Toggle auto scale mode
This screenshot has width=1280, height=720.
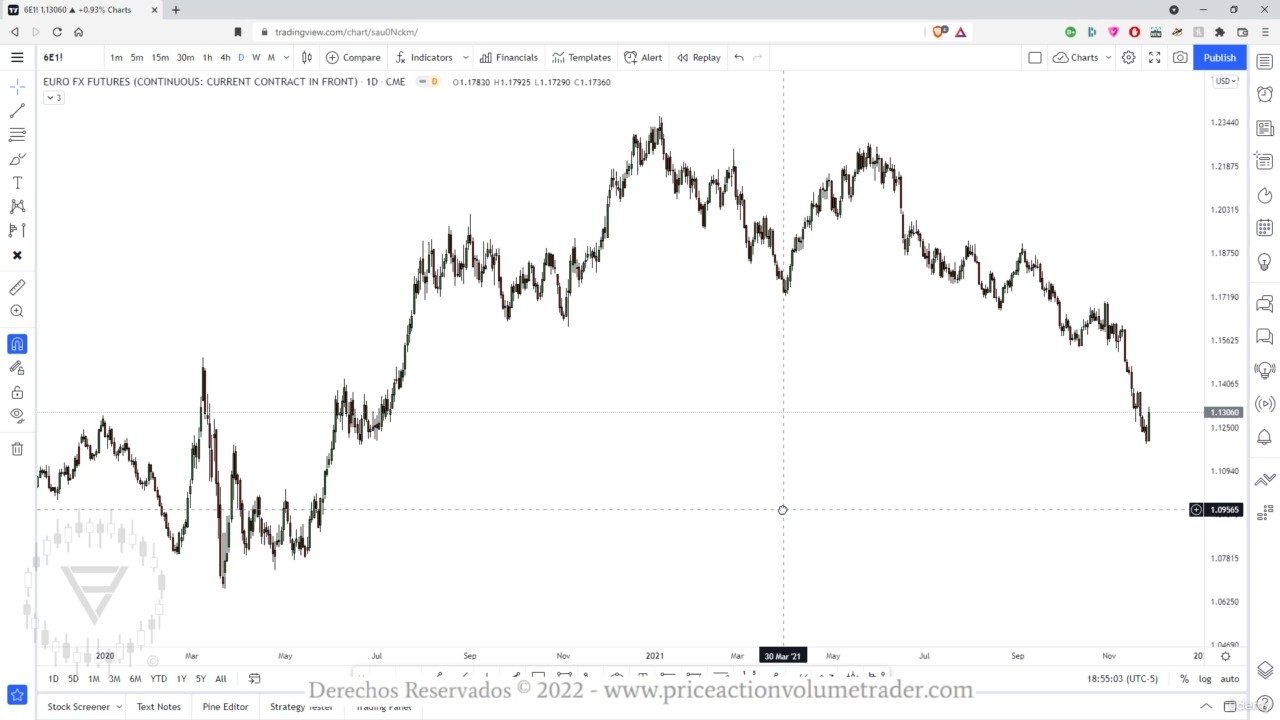tap(1230, 679)
